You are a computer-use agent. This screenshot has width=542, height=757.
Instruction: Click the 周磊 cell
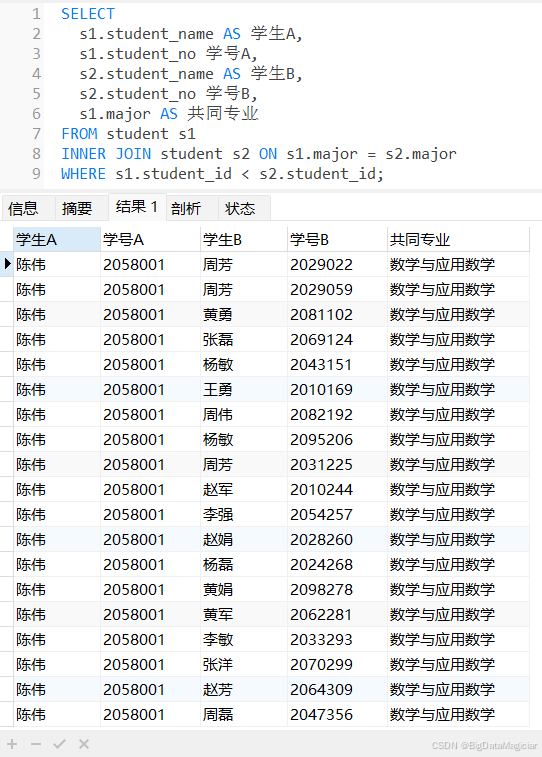coord(244,715)
